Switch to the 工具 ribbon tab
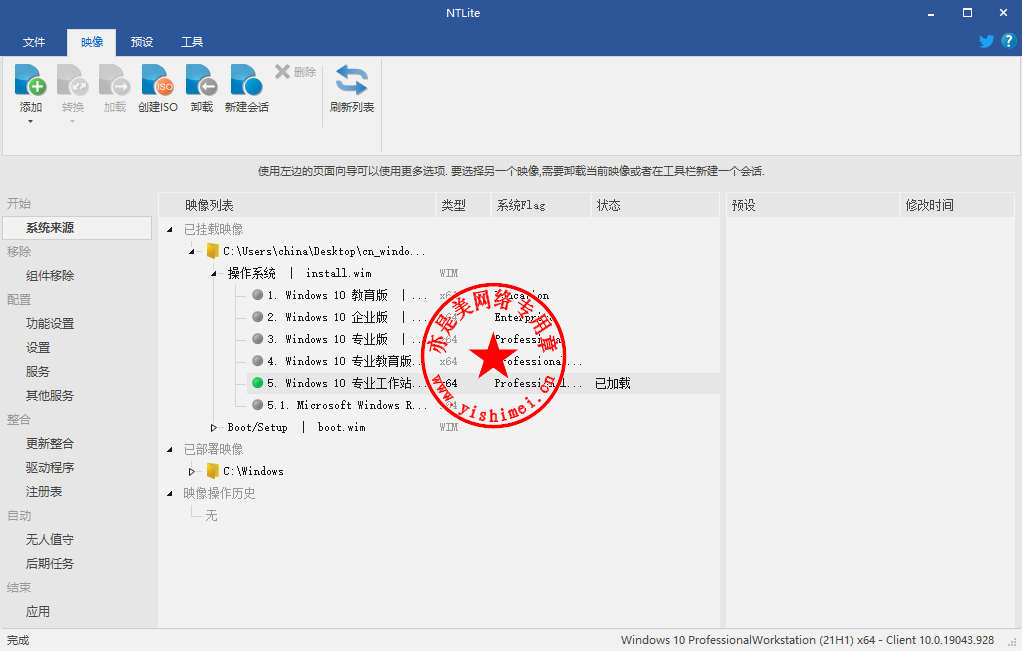 click(x=192, y=42)
